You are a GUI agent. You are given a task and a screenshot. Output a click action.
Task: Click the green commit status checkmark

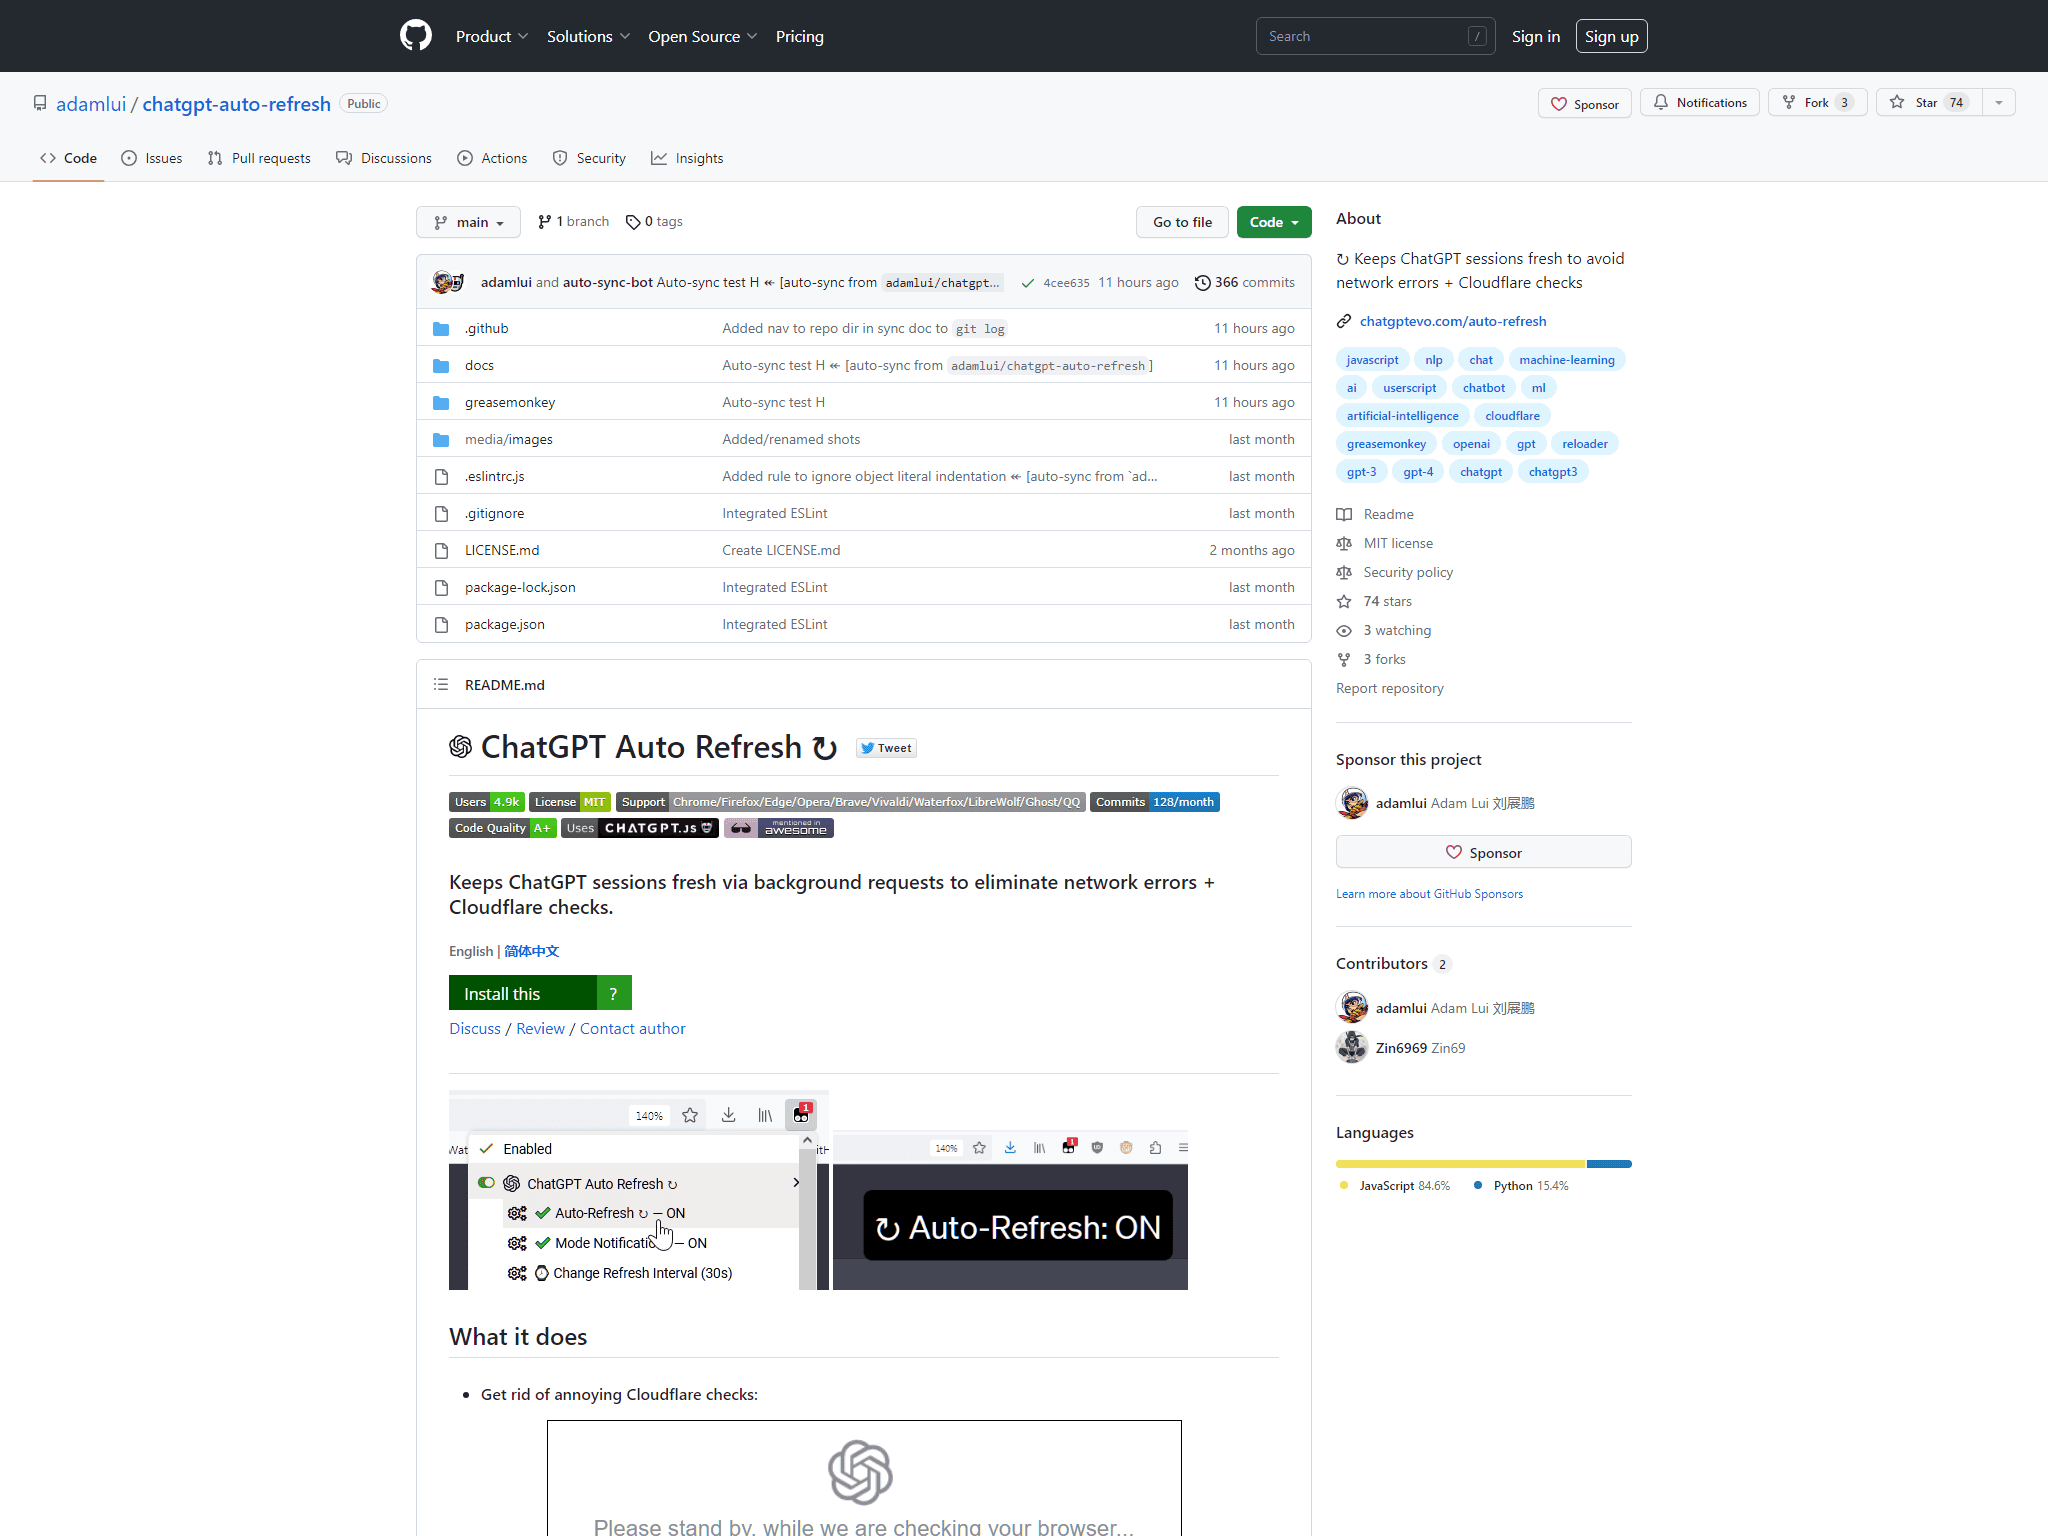pyautogui.click(x=1027, y=283)
